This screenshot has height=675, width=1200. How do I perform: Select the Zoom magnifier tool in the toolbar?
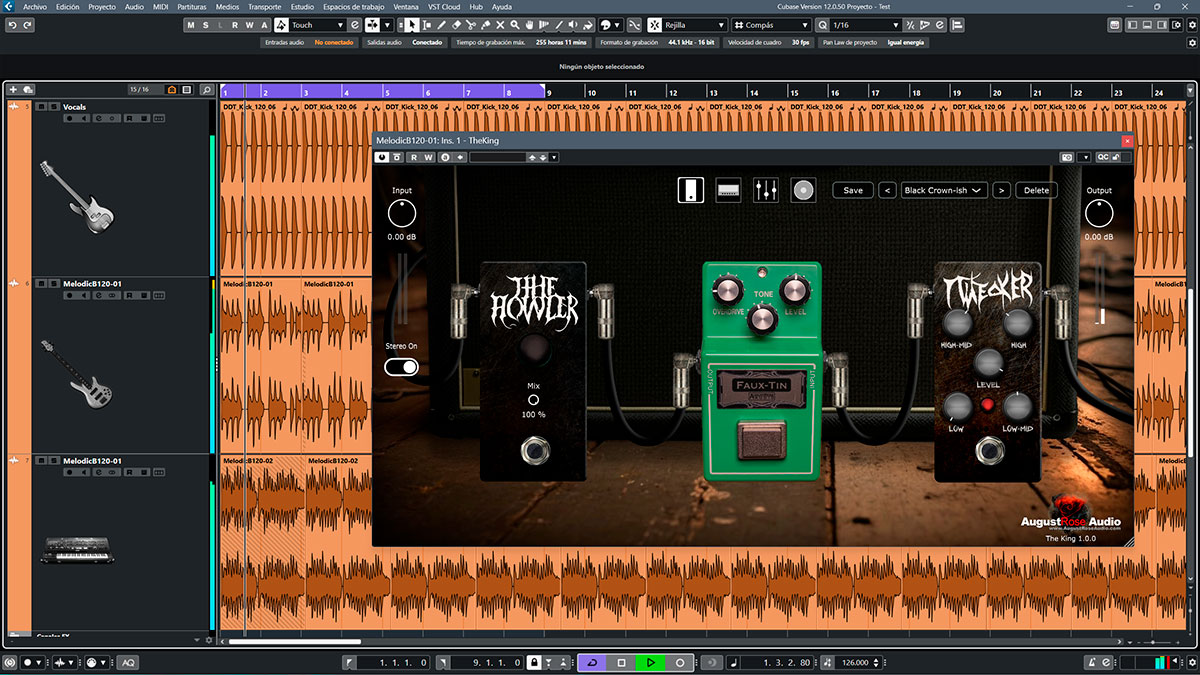point(515,25)
